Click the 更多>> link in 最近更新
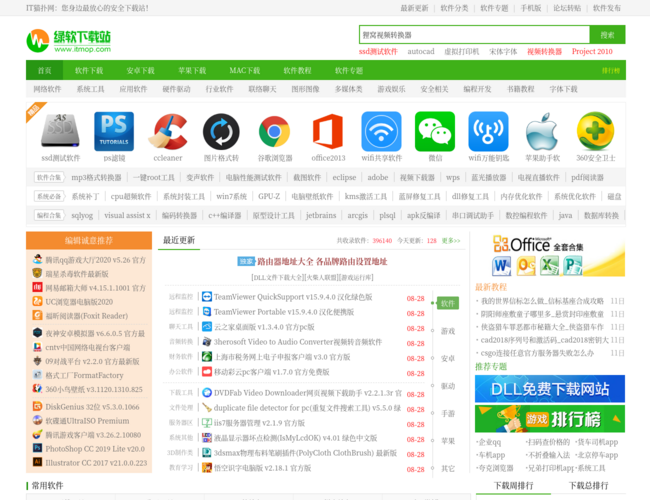 pos(451,240)
